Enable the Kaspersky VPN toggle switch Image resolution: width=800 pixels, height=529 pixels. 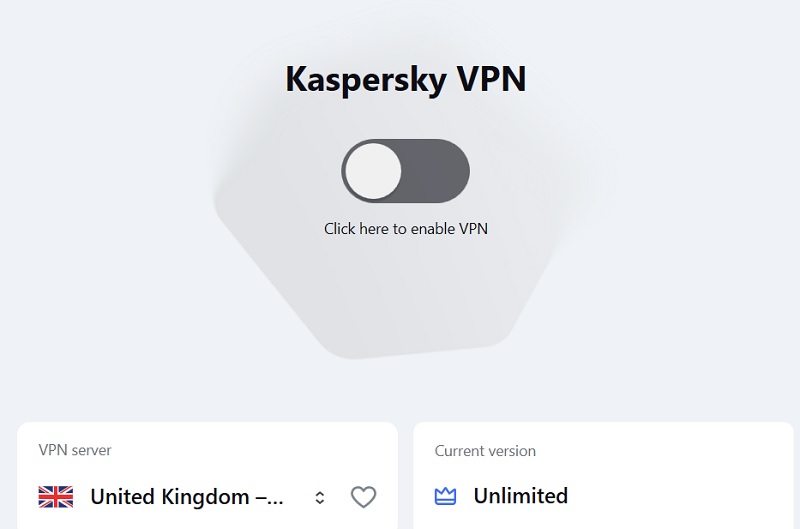tap(405, 172)
